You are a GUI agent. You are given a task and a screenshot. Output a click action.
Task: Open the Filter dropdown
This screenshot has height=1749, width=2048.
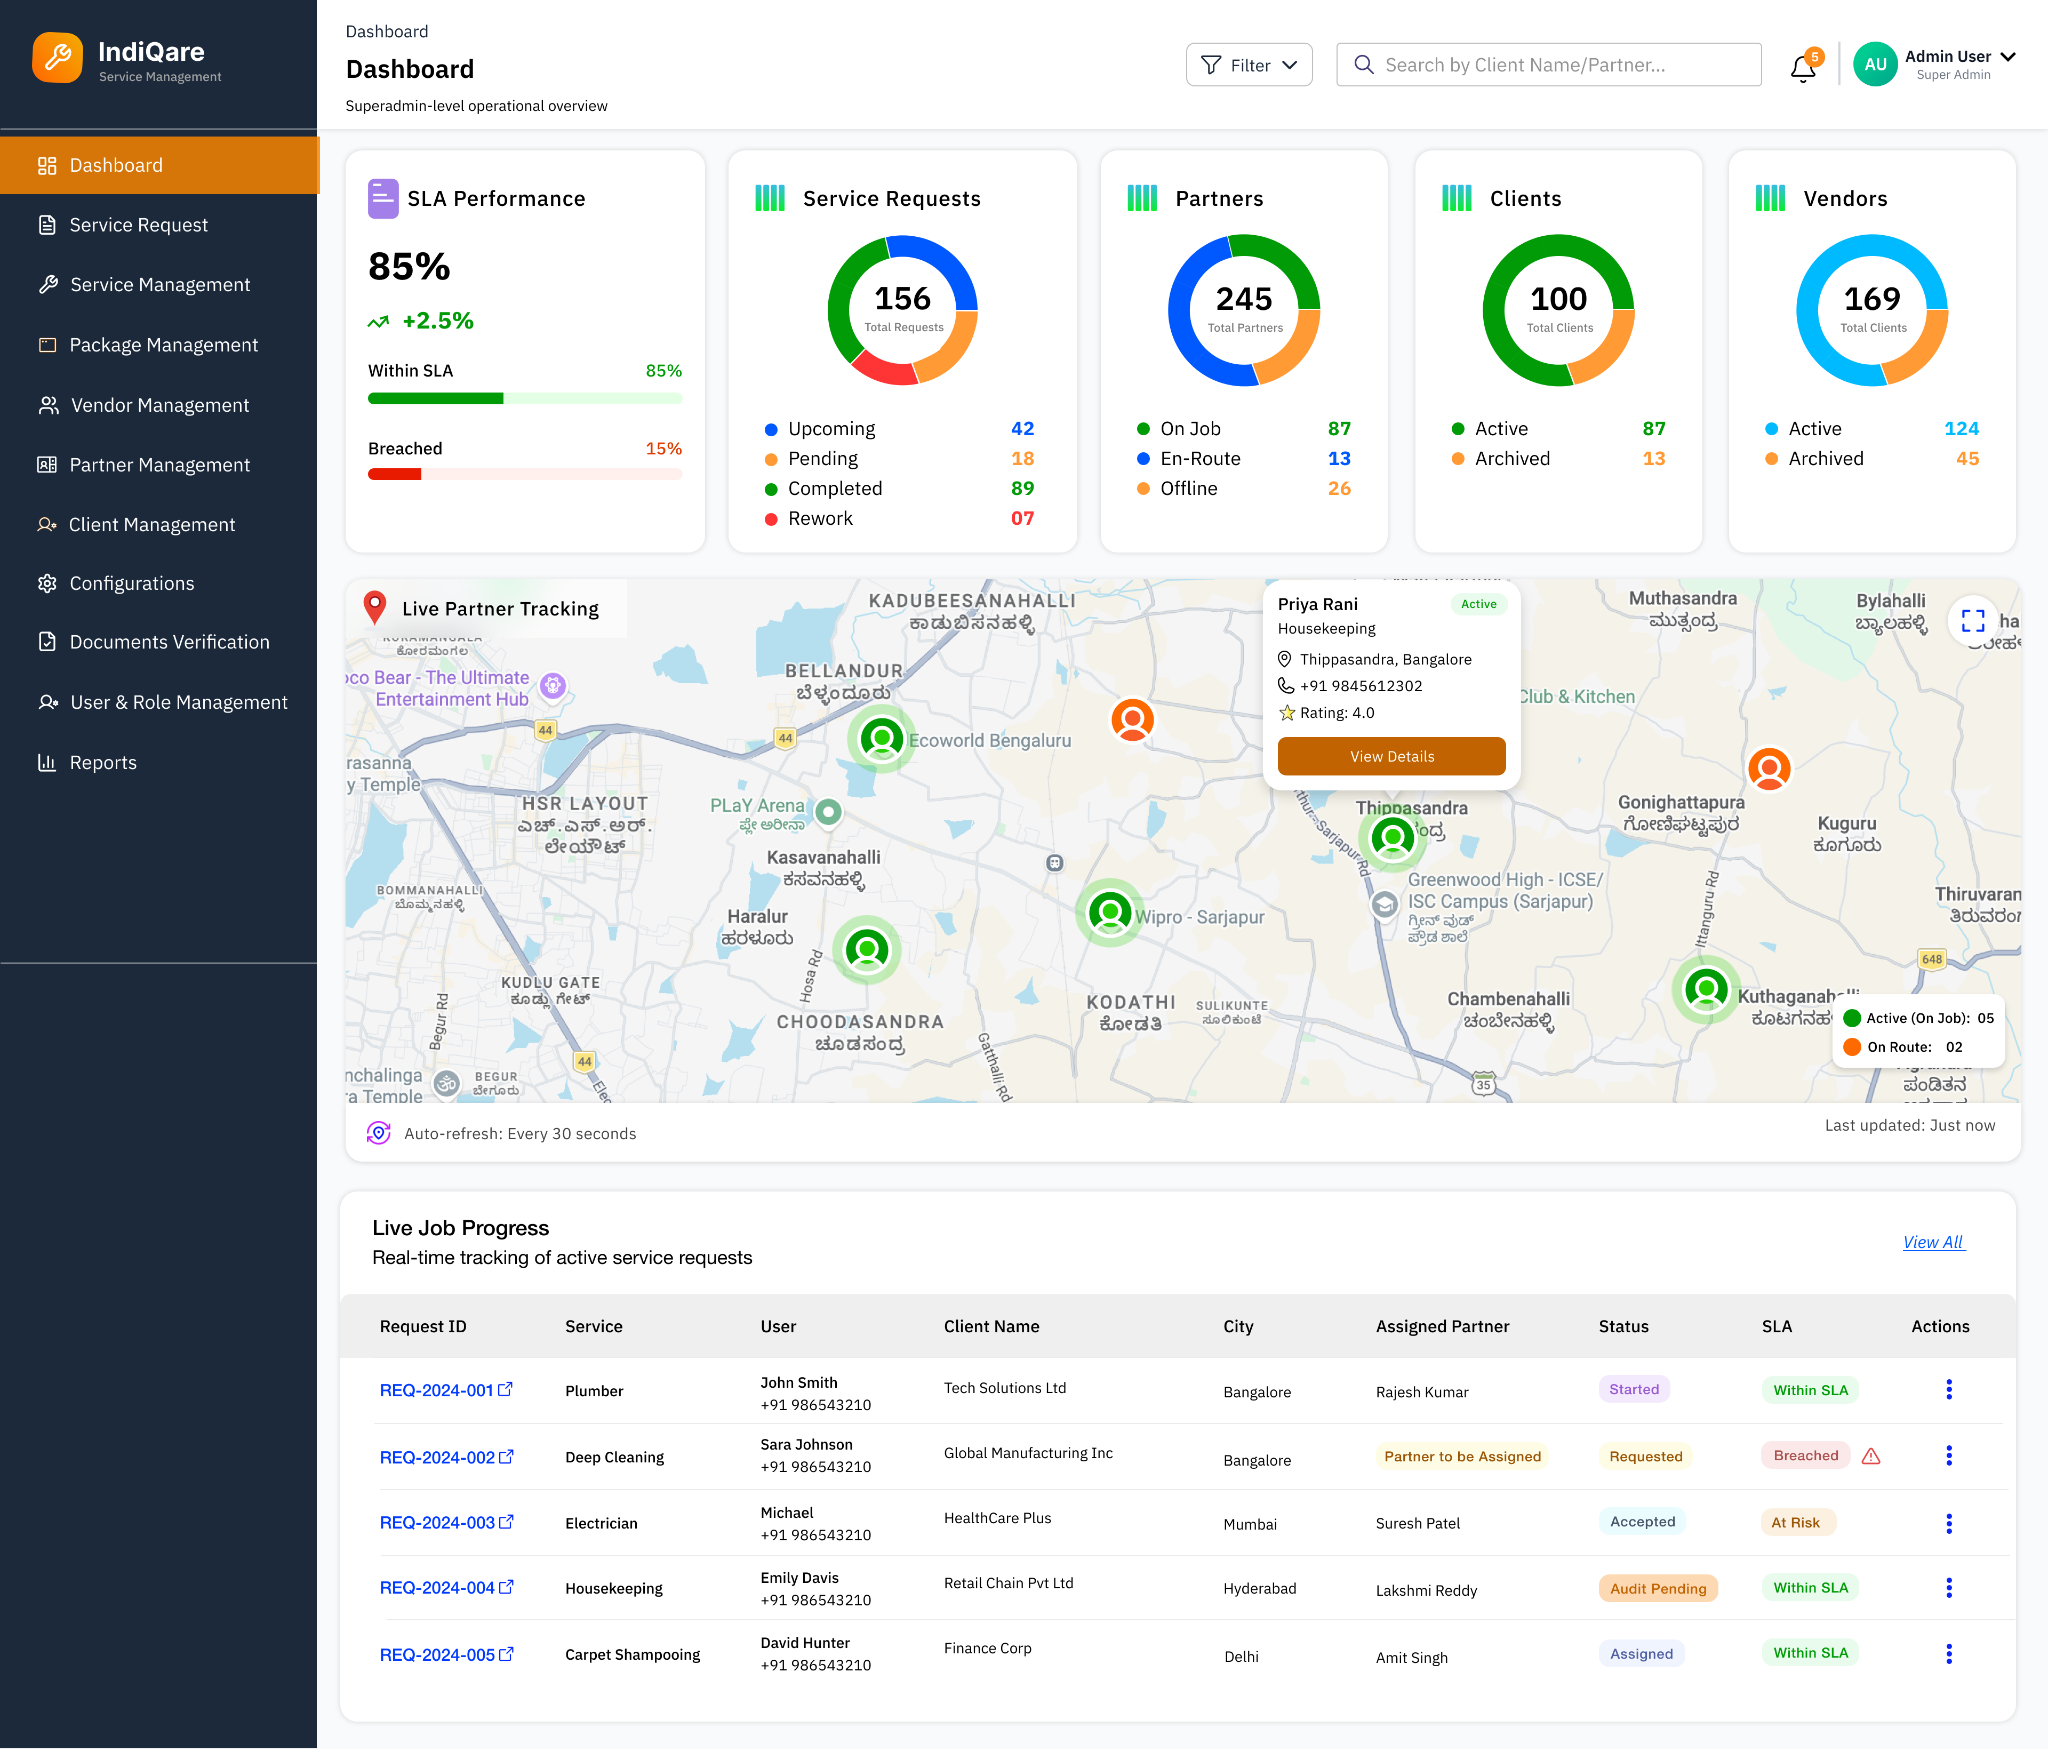(x=1249, y=65)
